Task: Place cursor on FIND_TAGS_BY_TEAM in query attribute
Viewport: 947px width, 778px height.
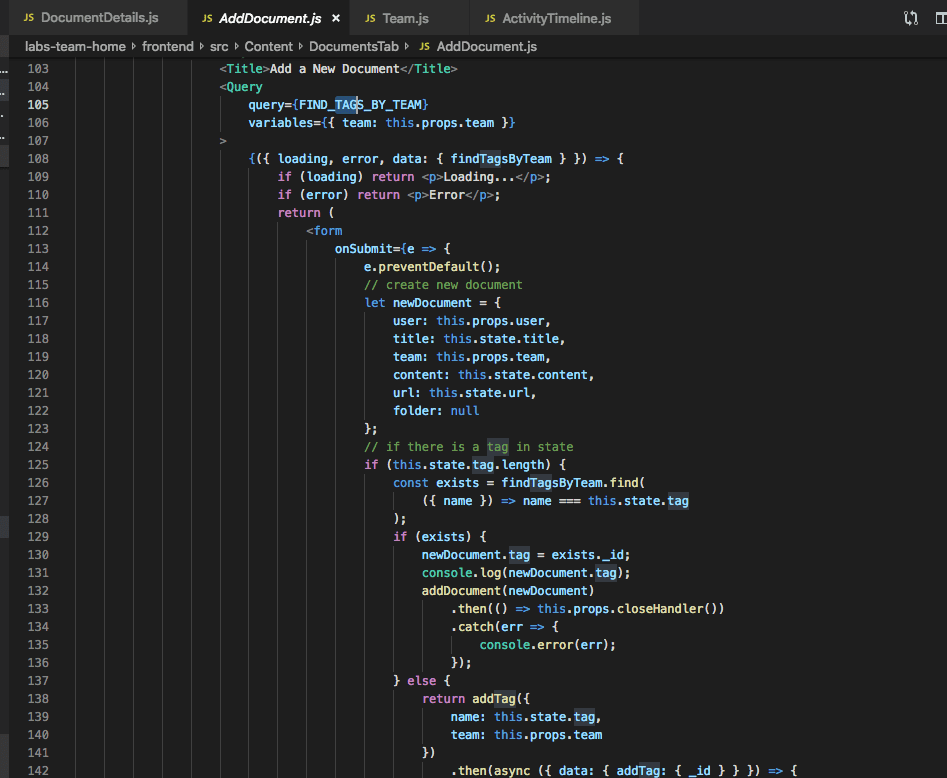Action: click(363, 105)
